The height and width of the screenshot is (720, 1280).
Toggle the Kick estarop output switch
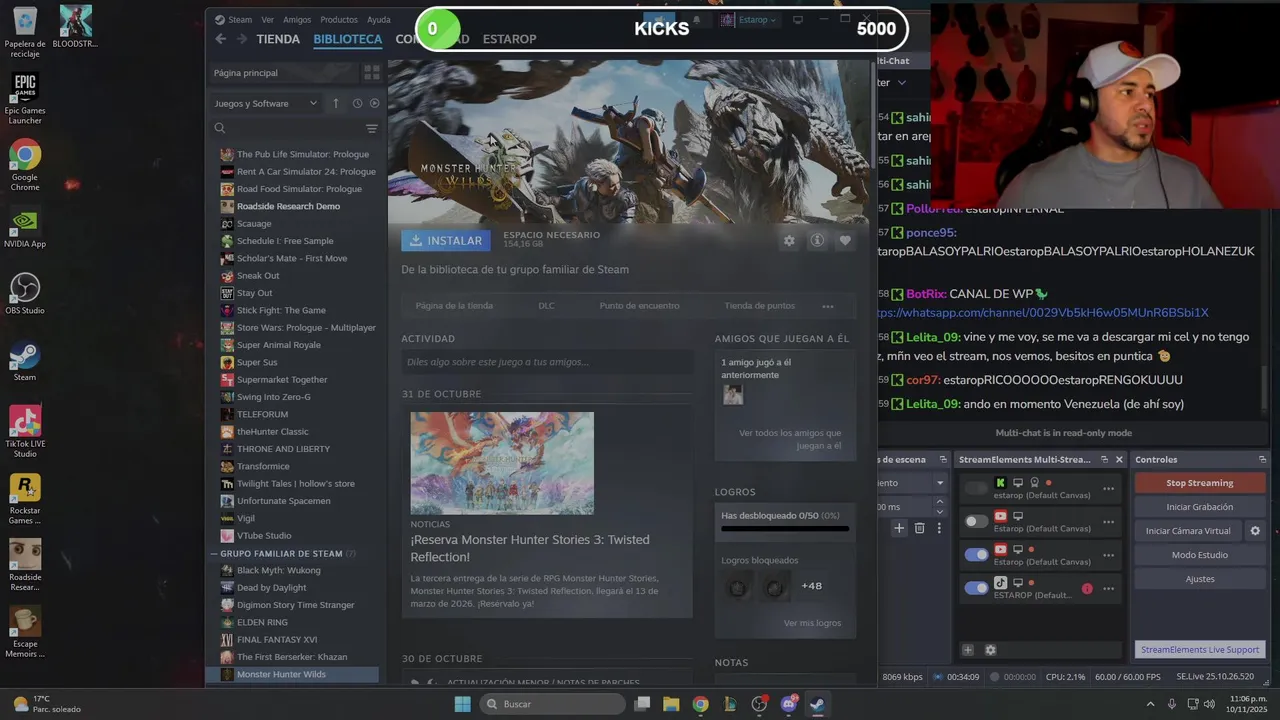976,488
